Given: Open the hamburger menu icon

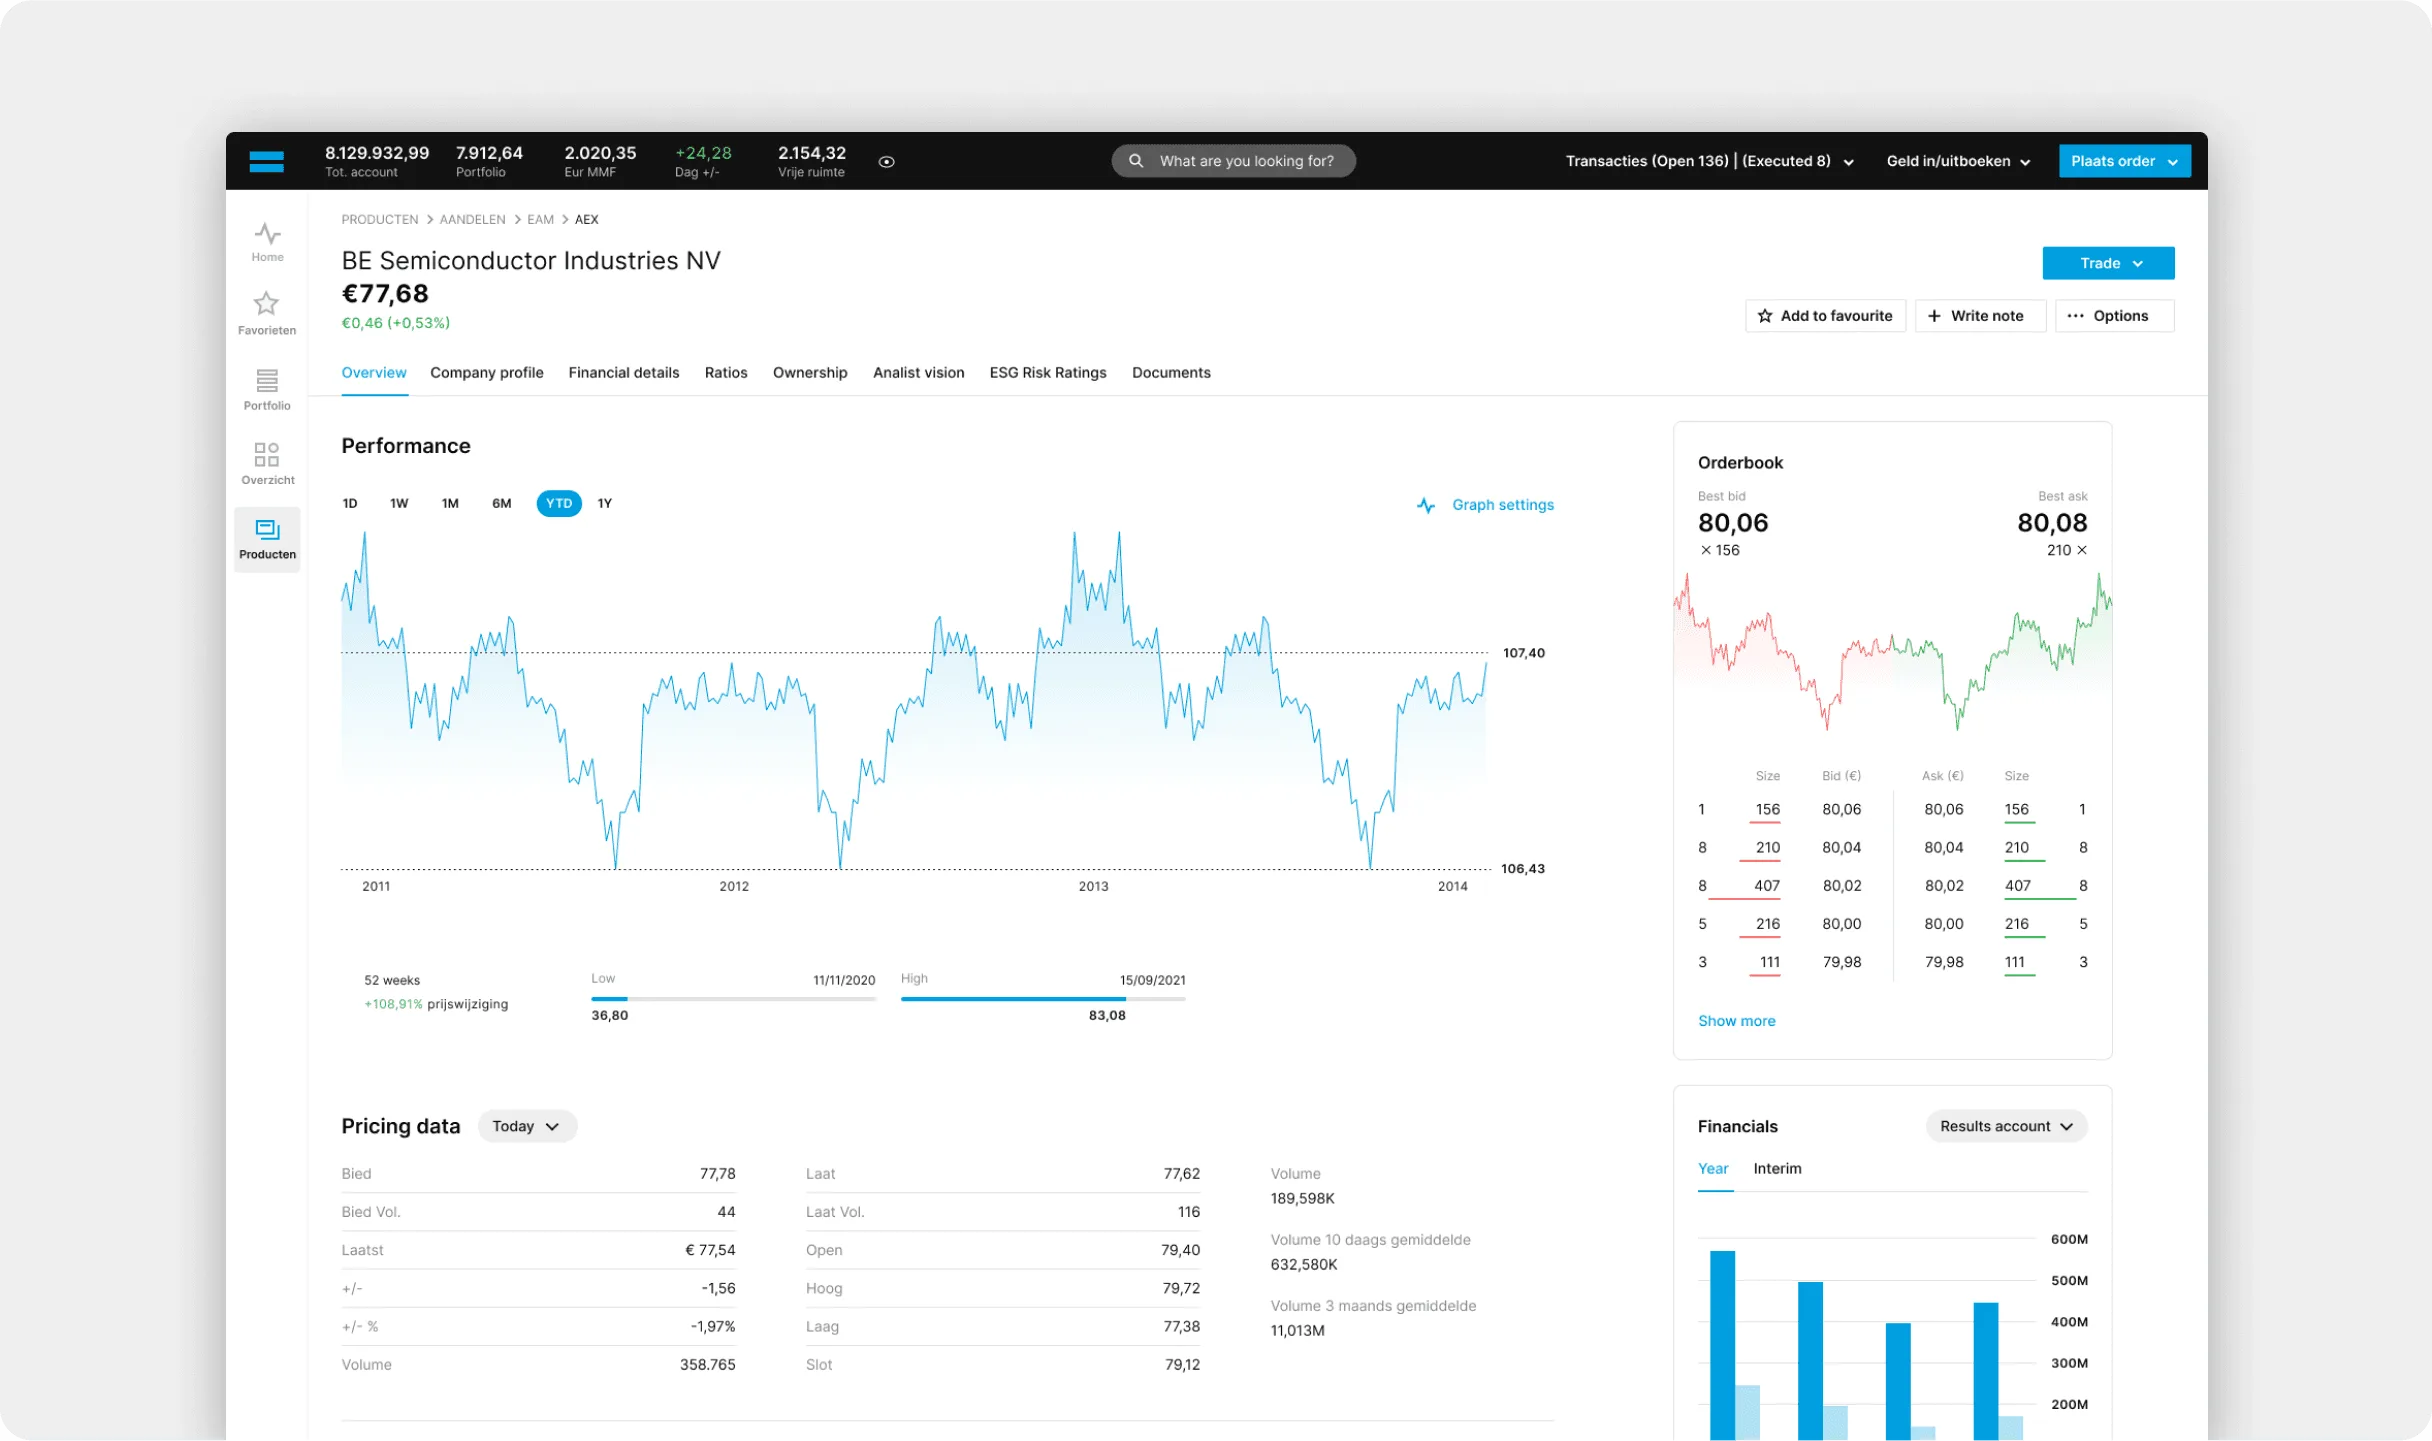Looking at the screenshot, I should [x=266, y=161].
